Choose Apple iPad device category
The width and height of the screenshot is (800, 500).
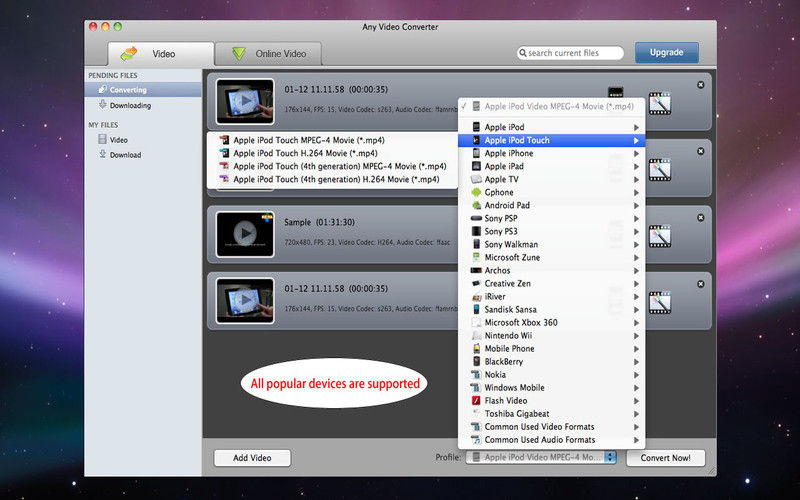(x=552, y=166)
